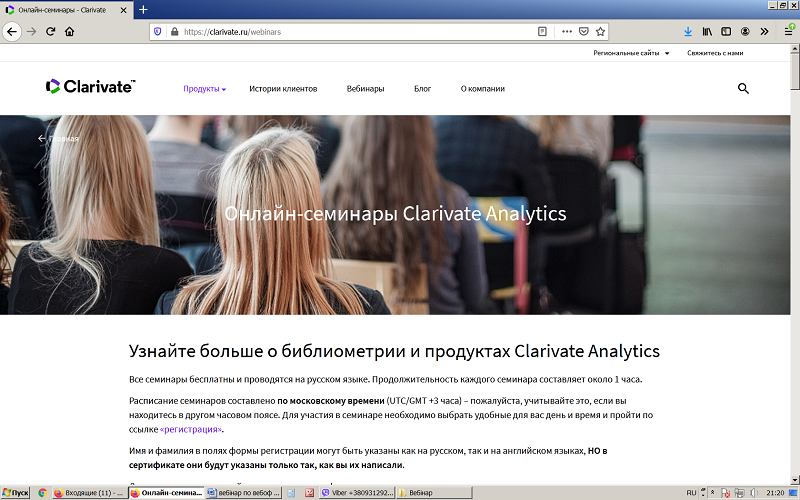Open the Firefox downloads panel

(x=688, y=31)
